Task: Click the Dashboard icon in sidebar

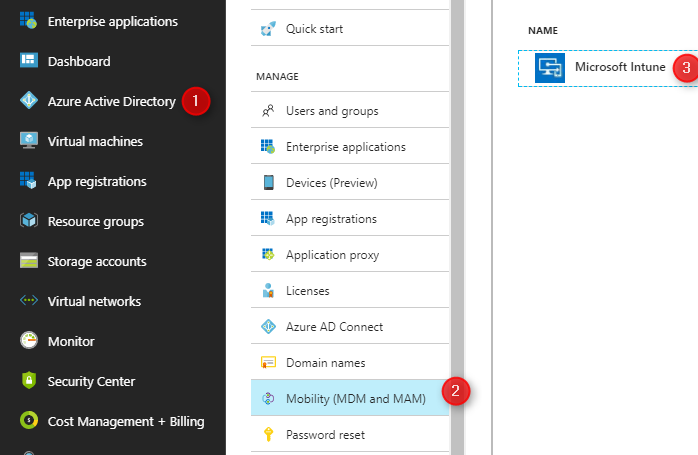Action: coord(28,60)
